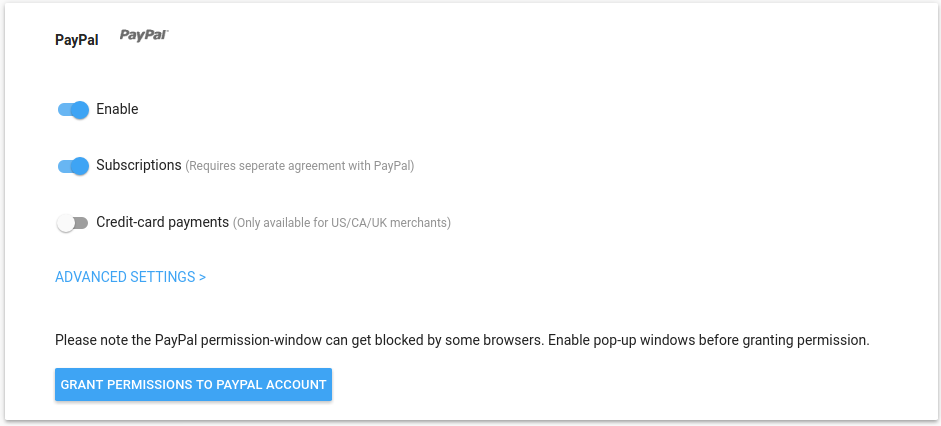Screen dimensions: 941x426
Task: Open the Advanced Settings link
Action: pos(125,277)
